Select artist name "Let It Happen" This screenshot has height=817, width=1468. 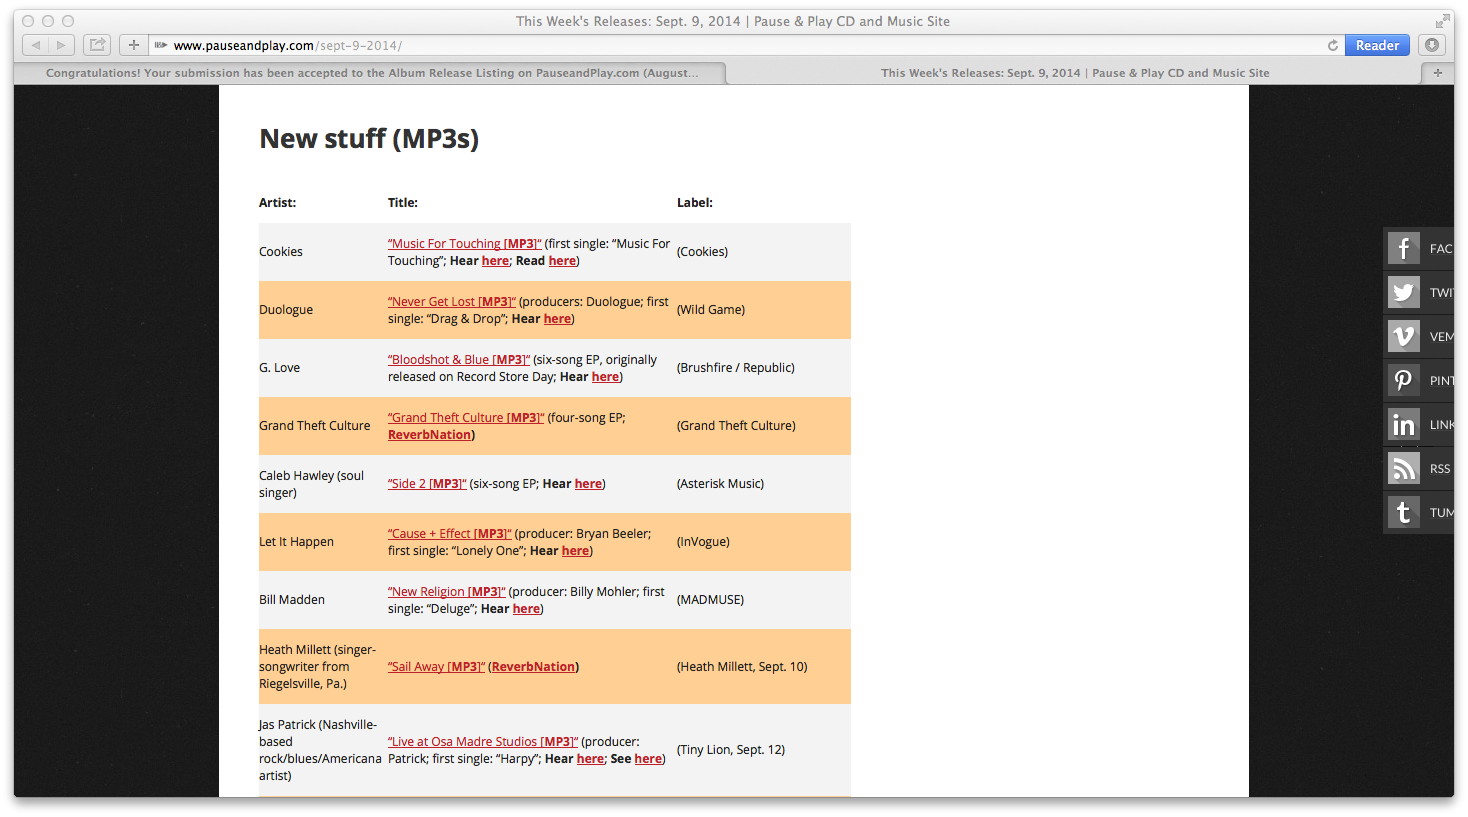(x=297, y=542)
